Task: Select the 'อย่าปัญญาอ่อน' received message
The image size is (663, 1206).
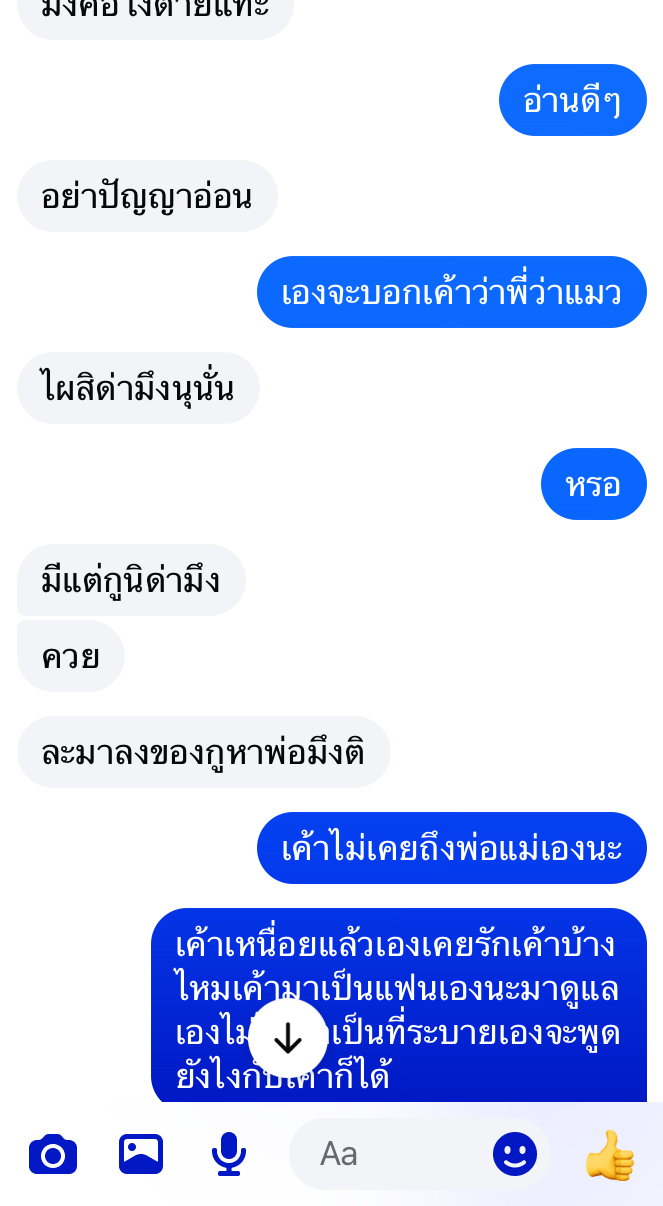Action: pyautogui.click(x=147, y=196)
